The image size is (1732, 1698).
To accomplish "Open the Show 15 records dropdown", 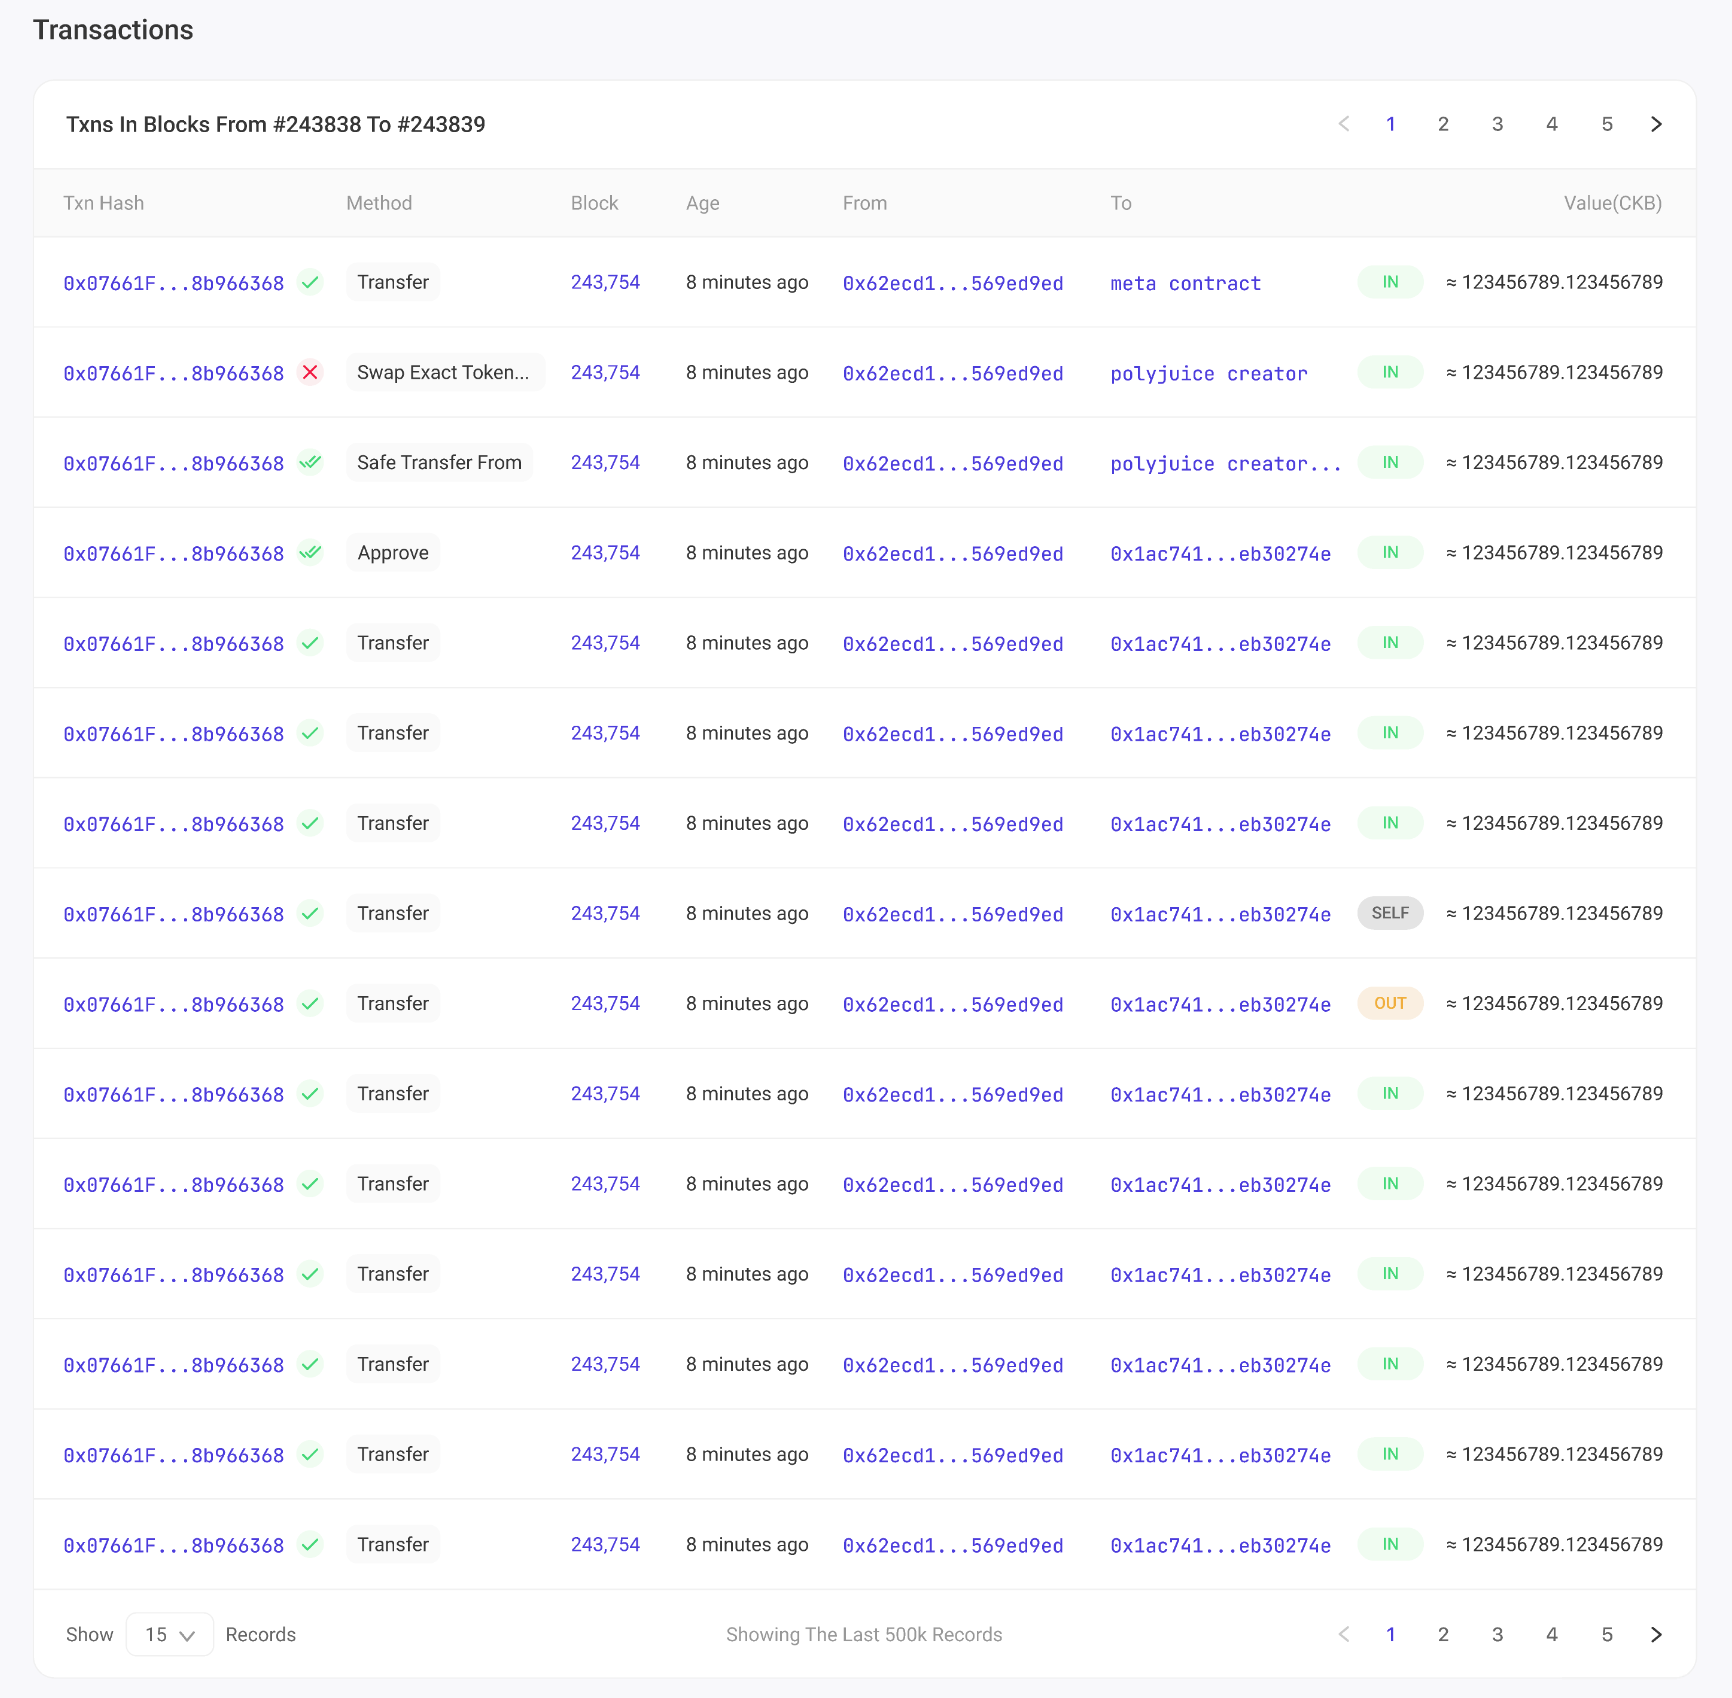I will [168, 1634].
